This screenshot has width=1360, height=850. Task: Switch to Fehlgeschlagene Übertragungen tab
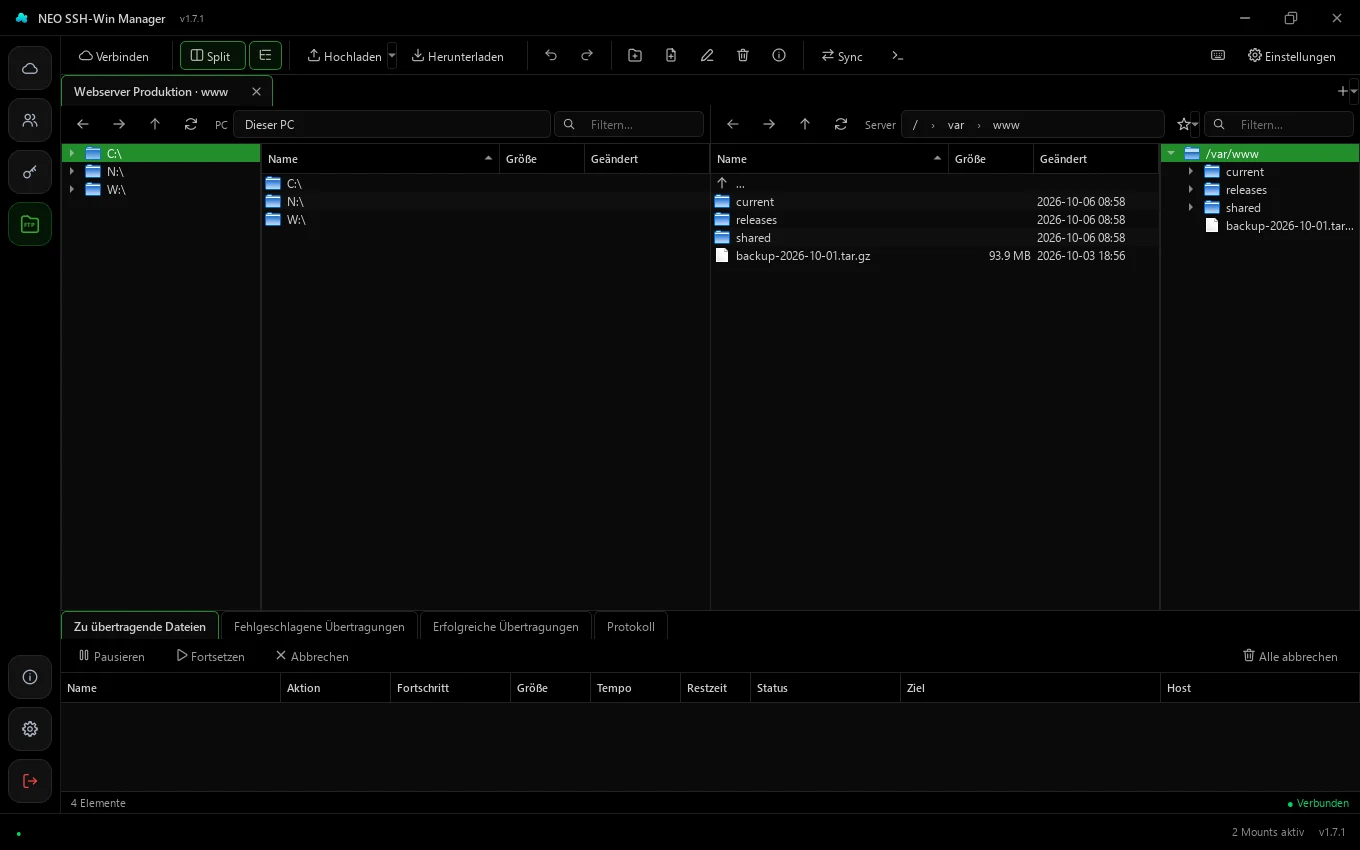pyautogui.click(x=319, y=626)
